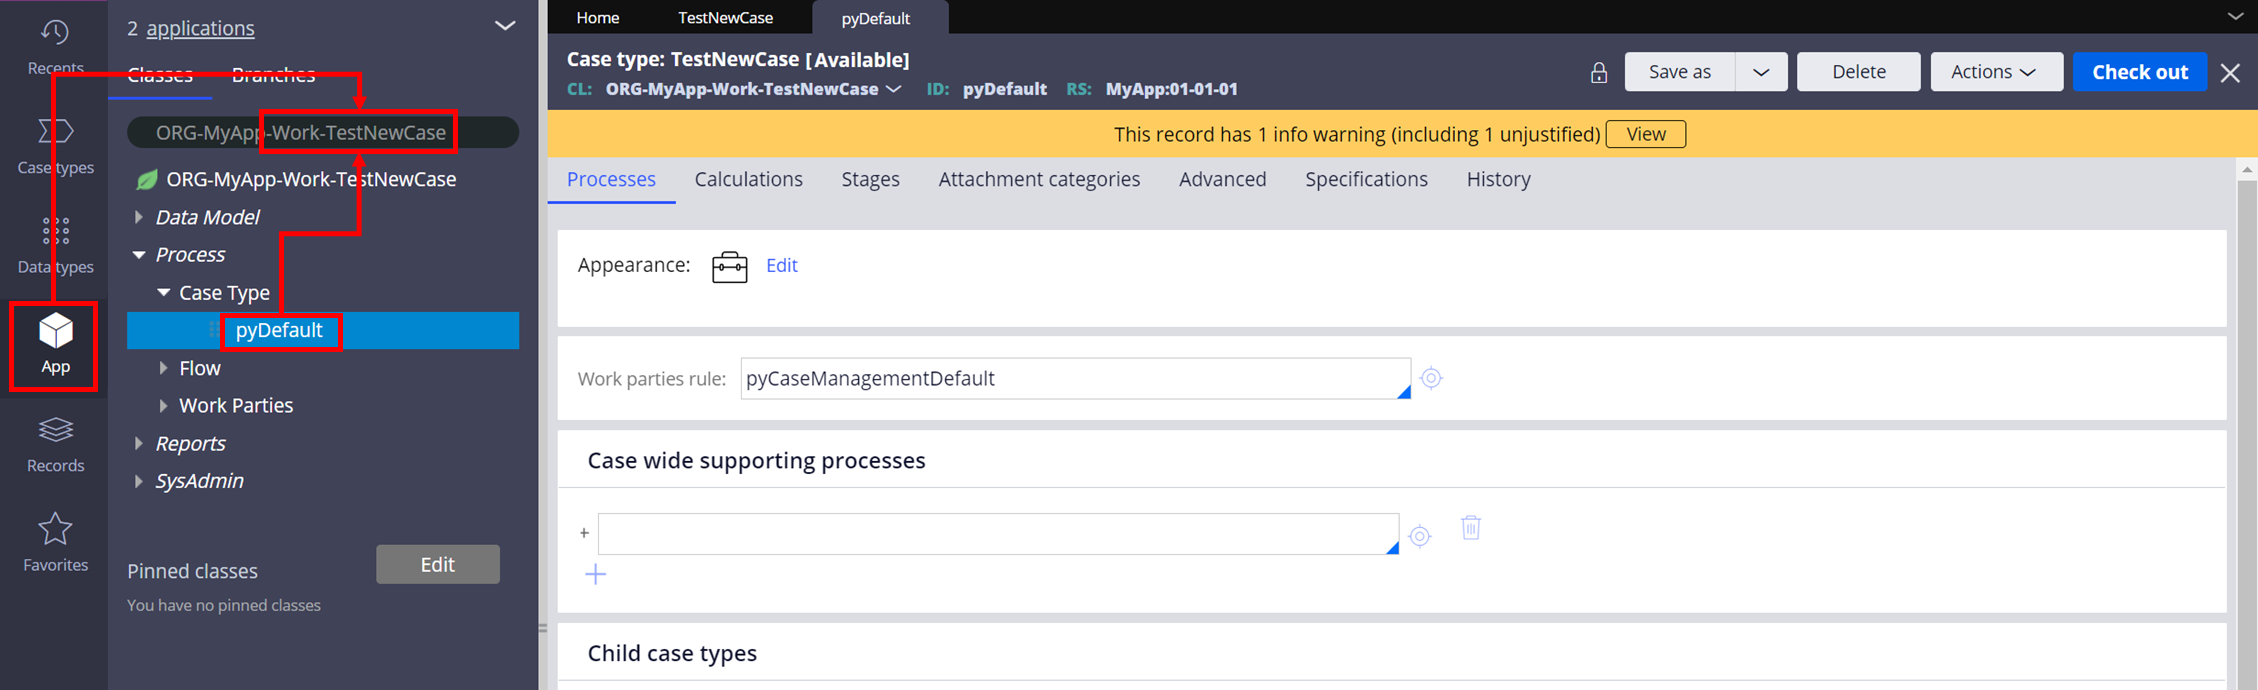Select the Records stack icon
Image resolution: width=2258 pixels, height=690 pixels.
click(55, 430)
